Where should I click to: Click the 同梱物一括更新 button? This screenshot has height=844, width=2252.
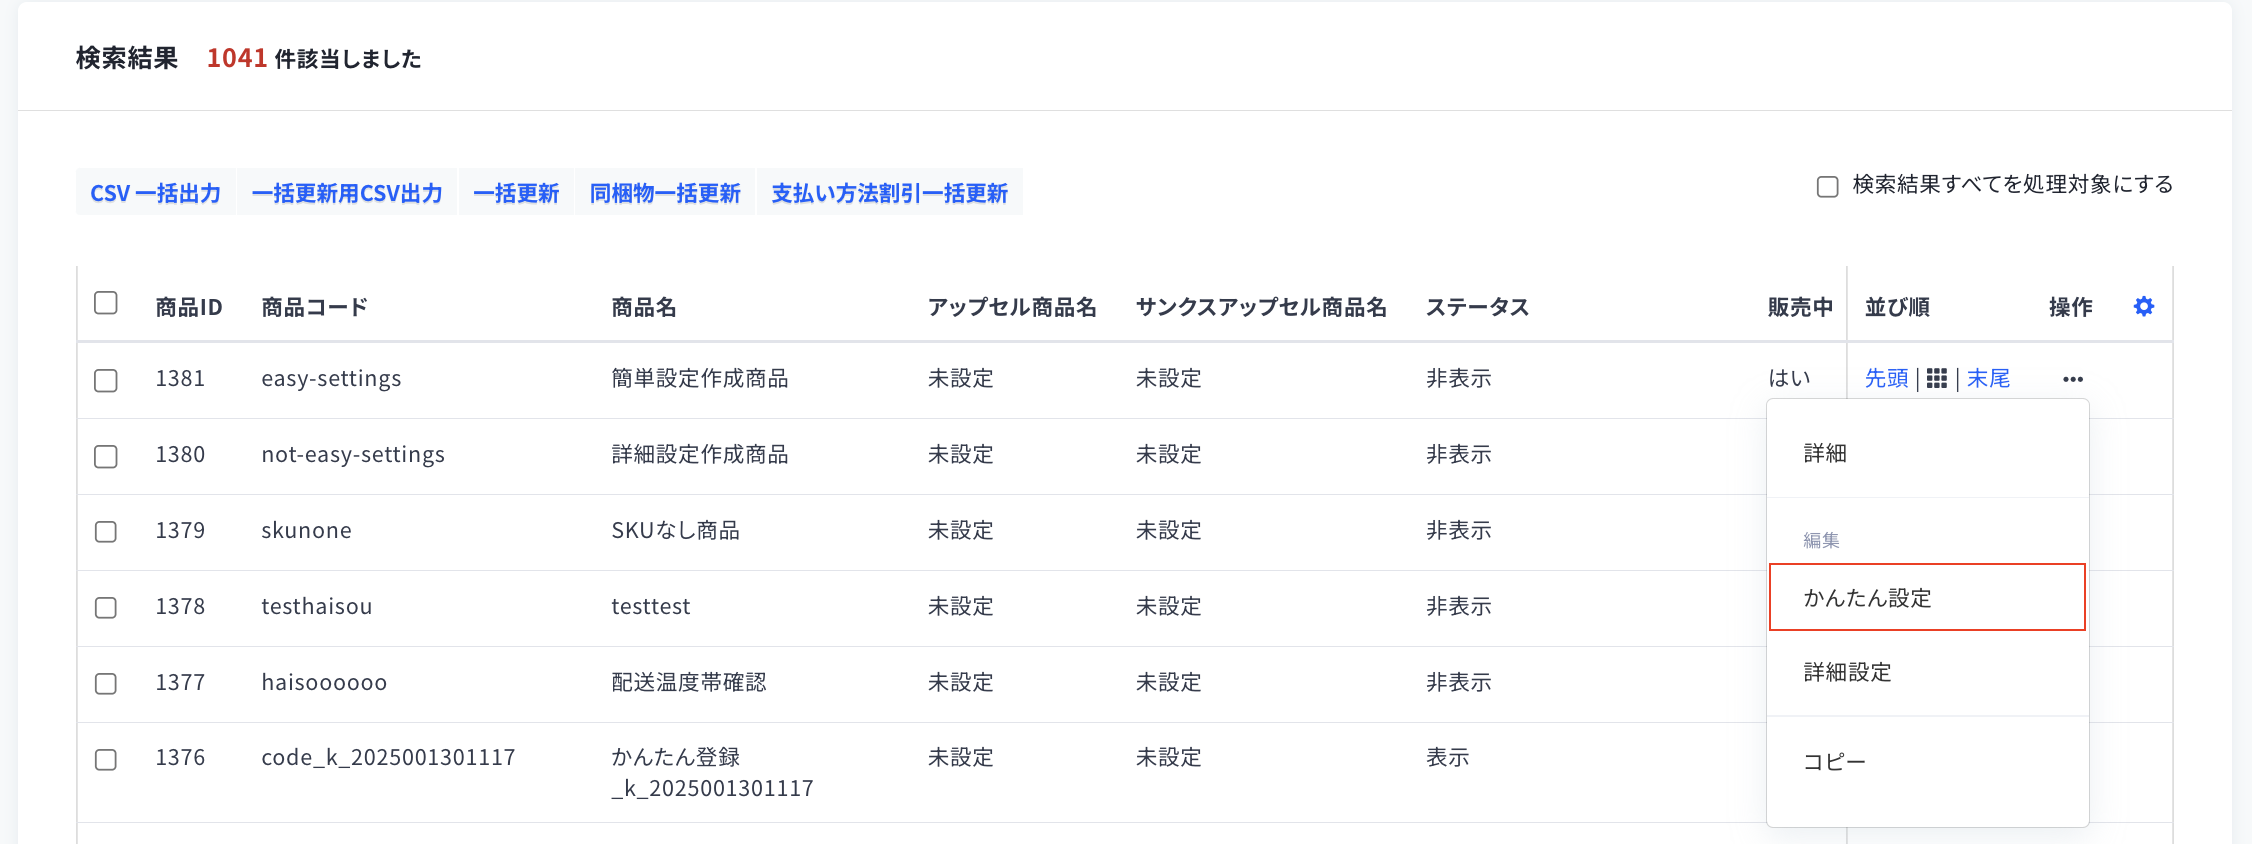click(665, 192)
